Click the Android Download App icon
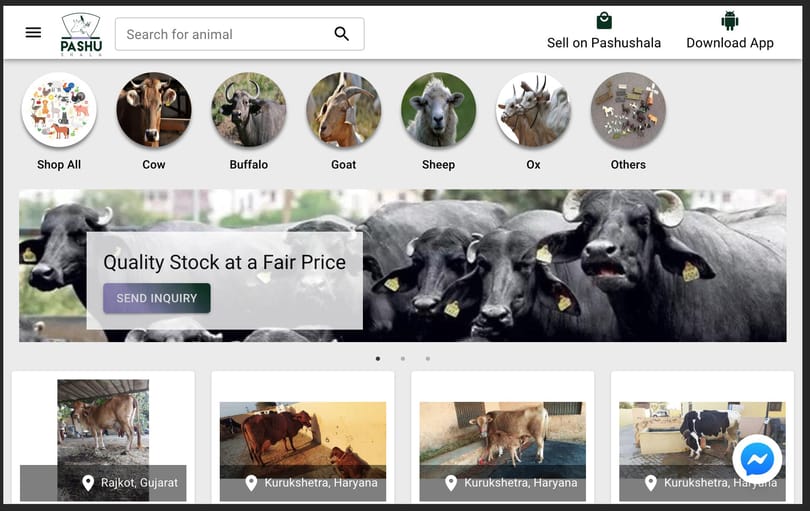 pyautogui.click(x=730, y=21)
